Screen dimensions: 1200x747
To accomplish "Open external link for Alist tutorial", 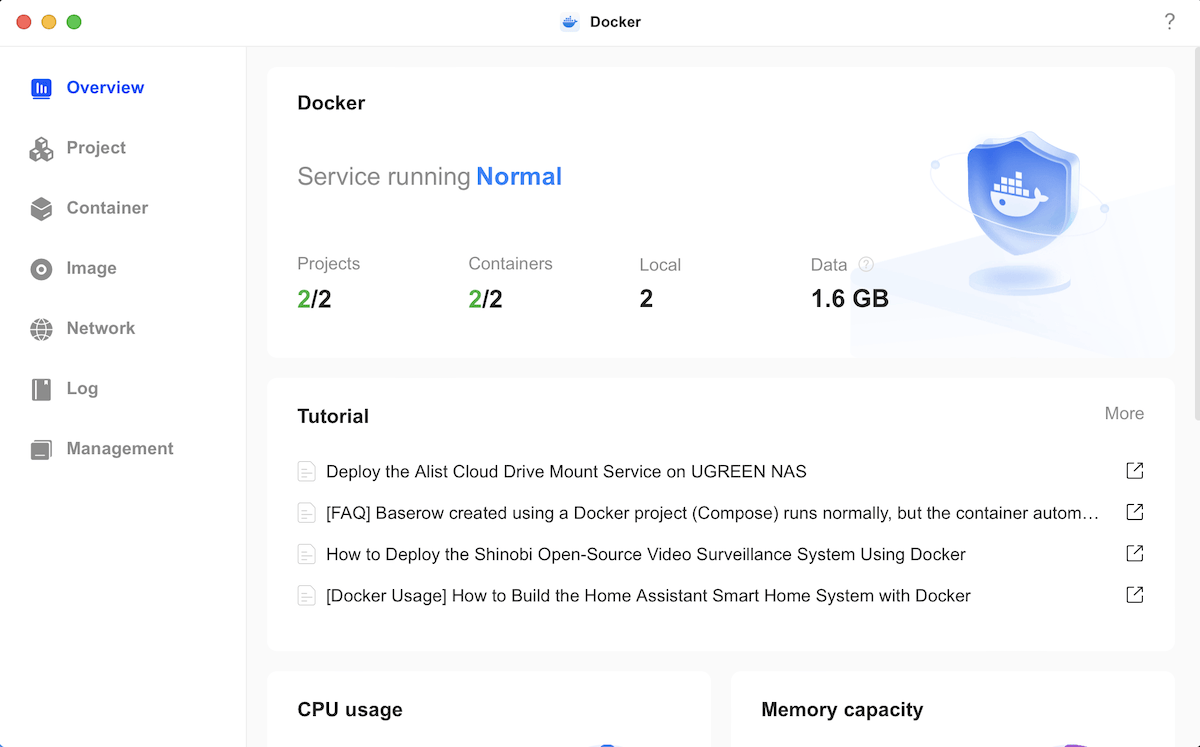I will pos(1134,471).
